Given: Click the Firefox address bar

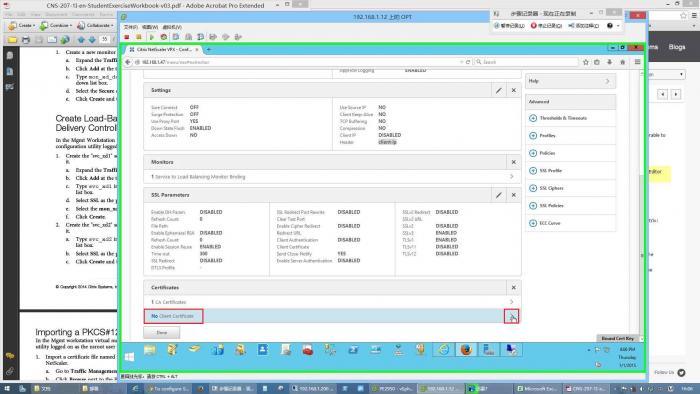Looking at the screenshot, I should click(297, 62).
